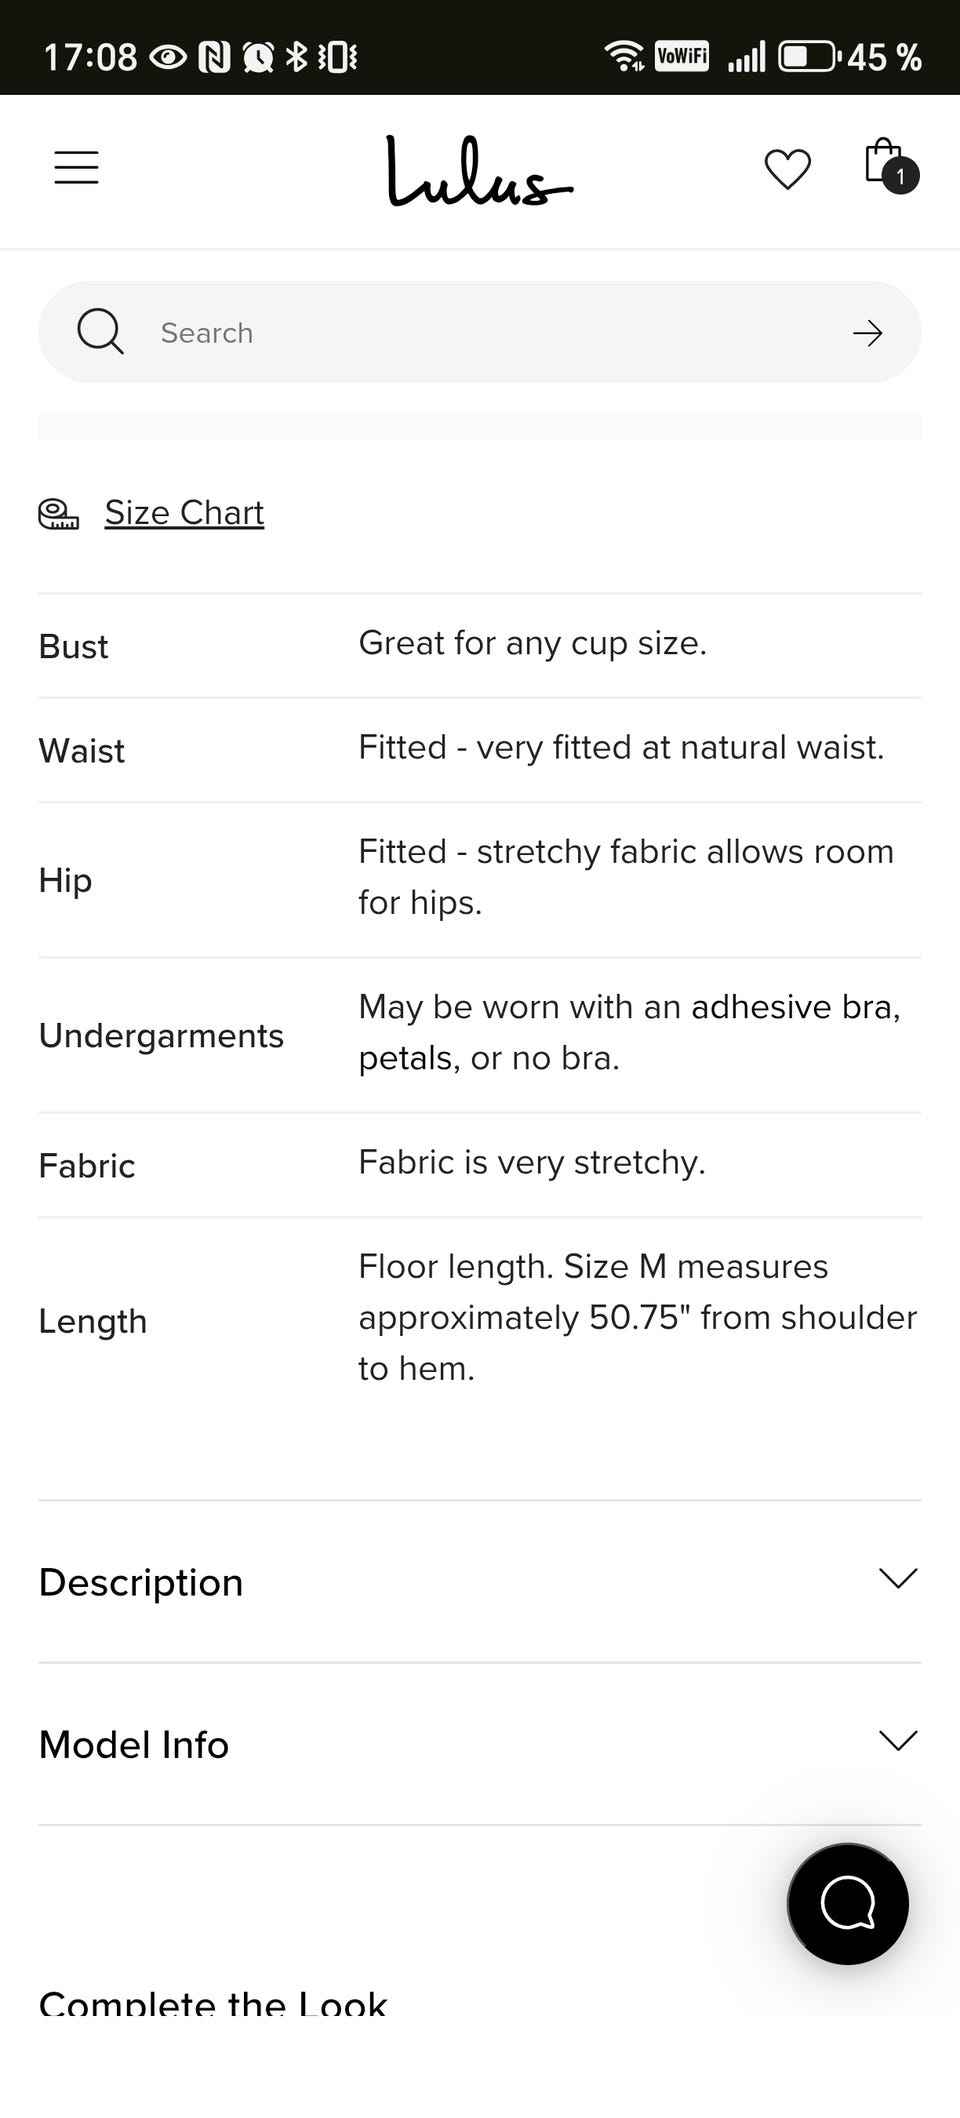Tap the Description chevron arrow

[897, 1579]
